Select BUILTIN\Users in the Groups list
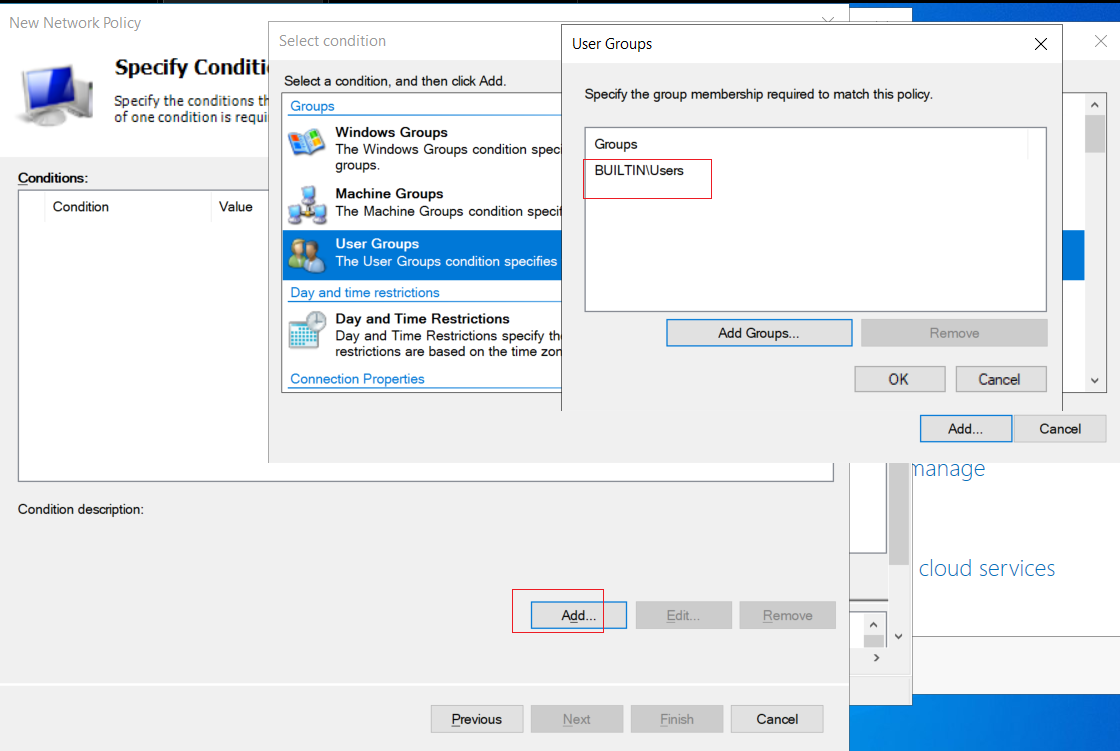The image size is (1120, 751). [x=639, y=171]
